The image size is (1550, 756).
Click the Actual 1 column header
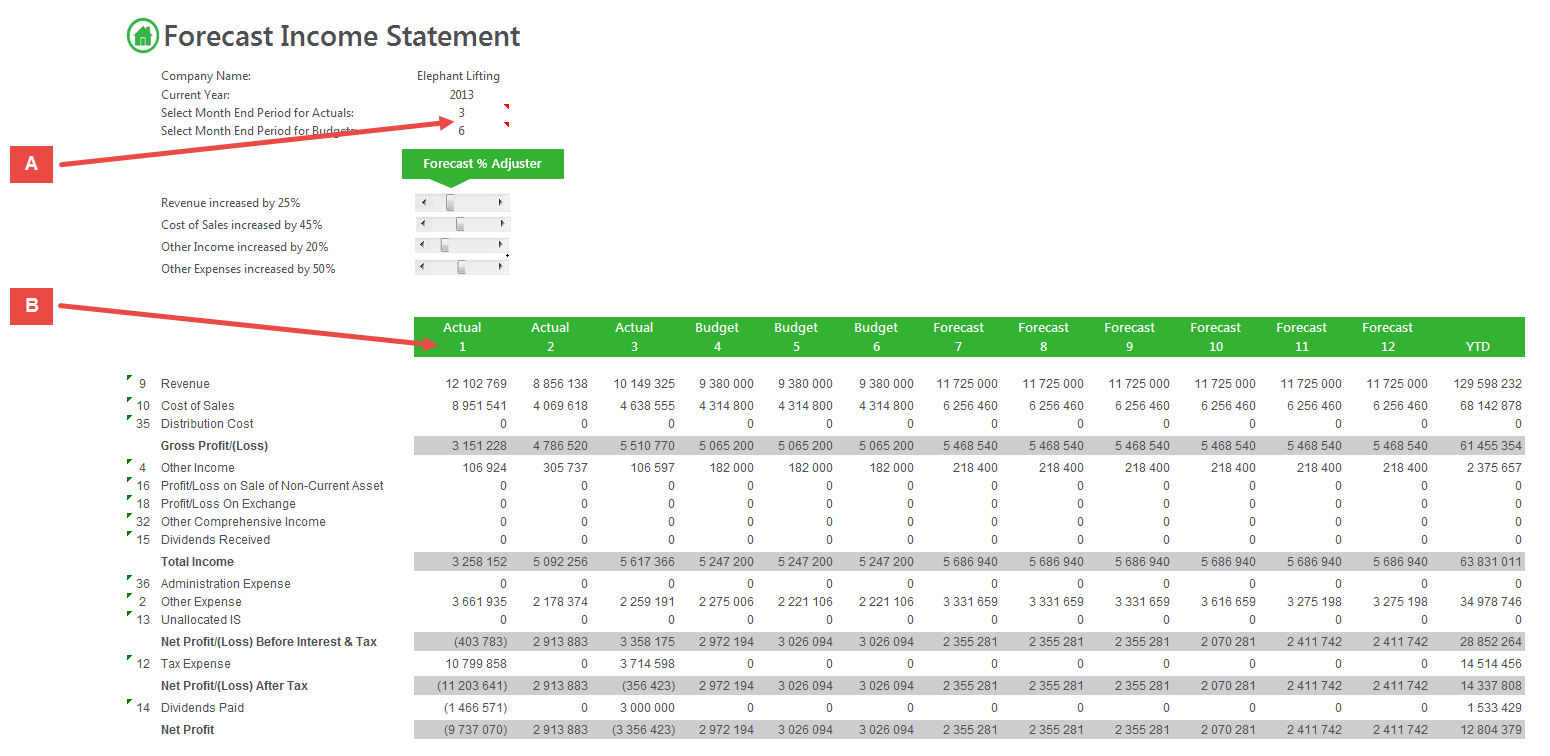pyautogui.click(x=462, y=337)
